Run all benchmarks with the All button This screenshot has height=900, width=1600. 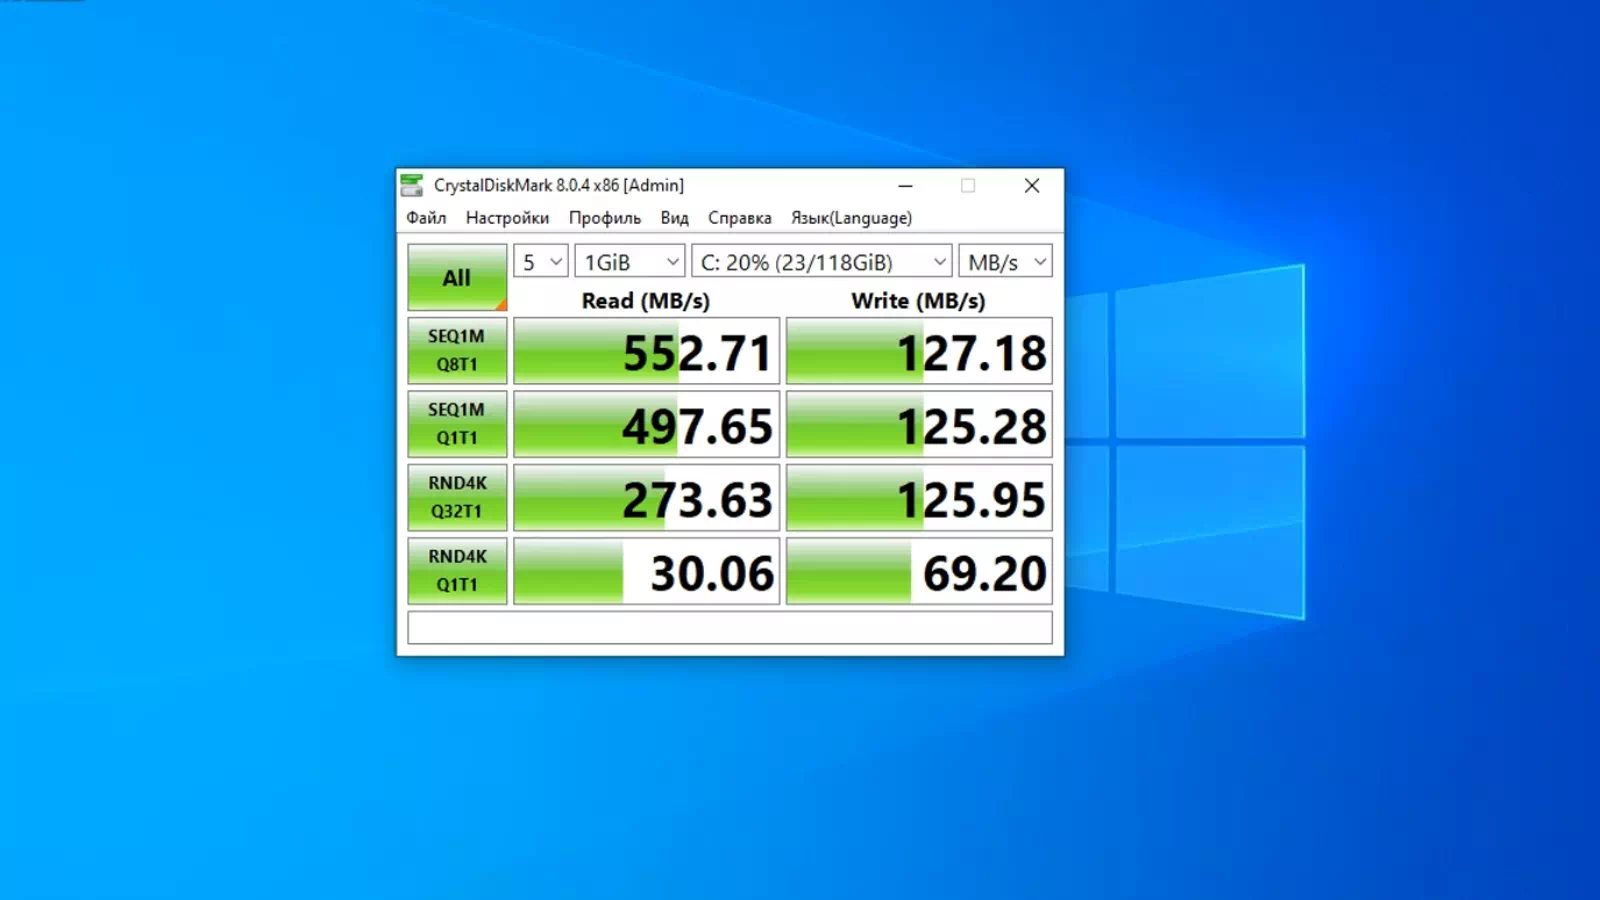click(457, 277)
